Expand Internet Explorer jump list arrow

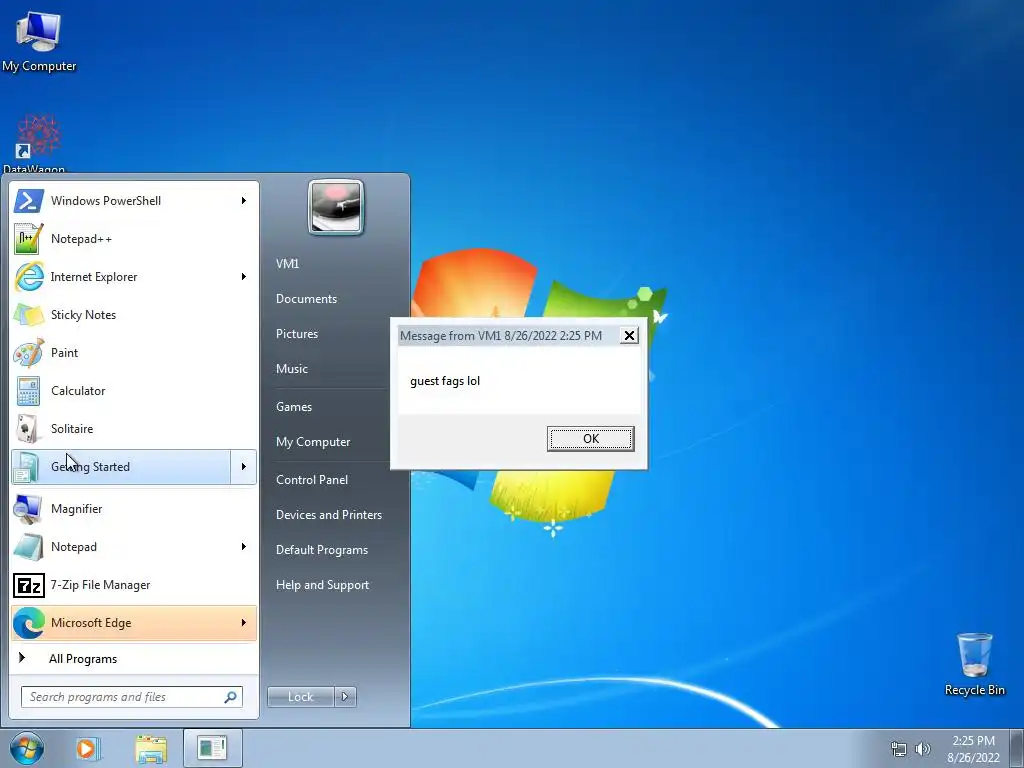tap(244, 277)
